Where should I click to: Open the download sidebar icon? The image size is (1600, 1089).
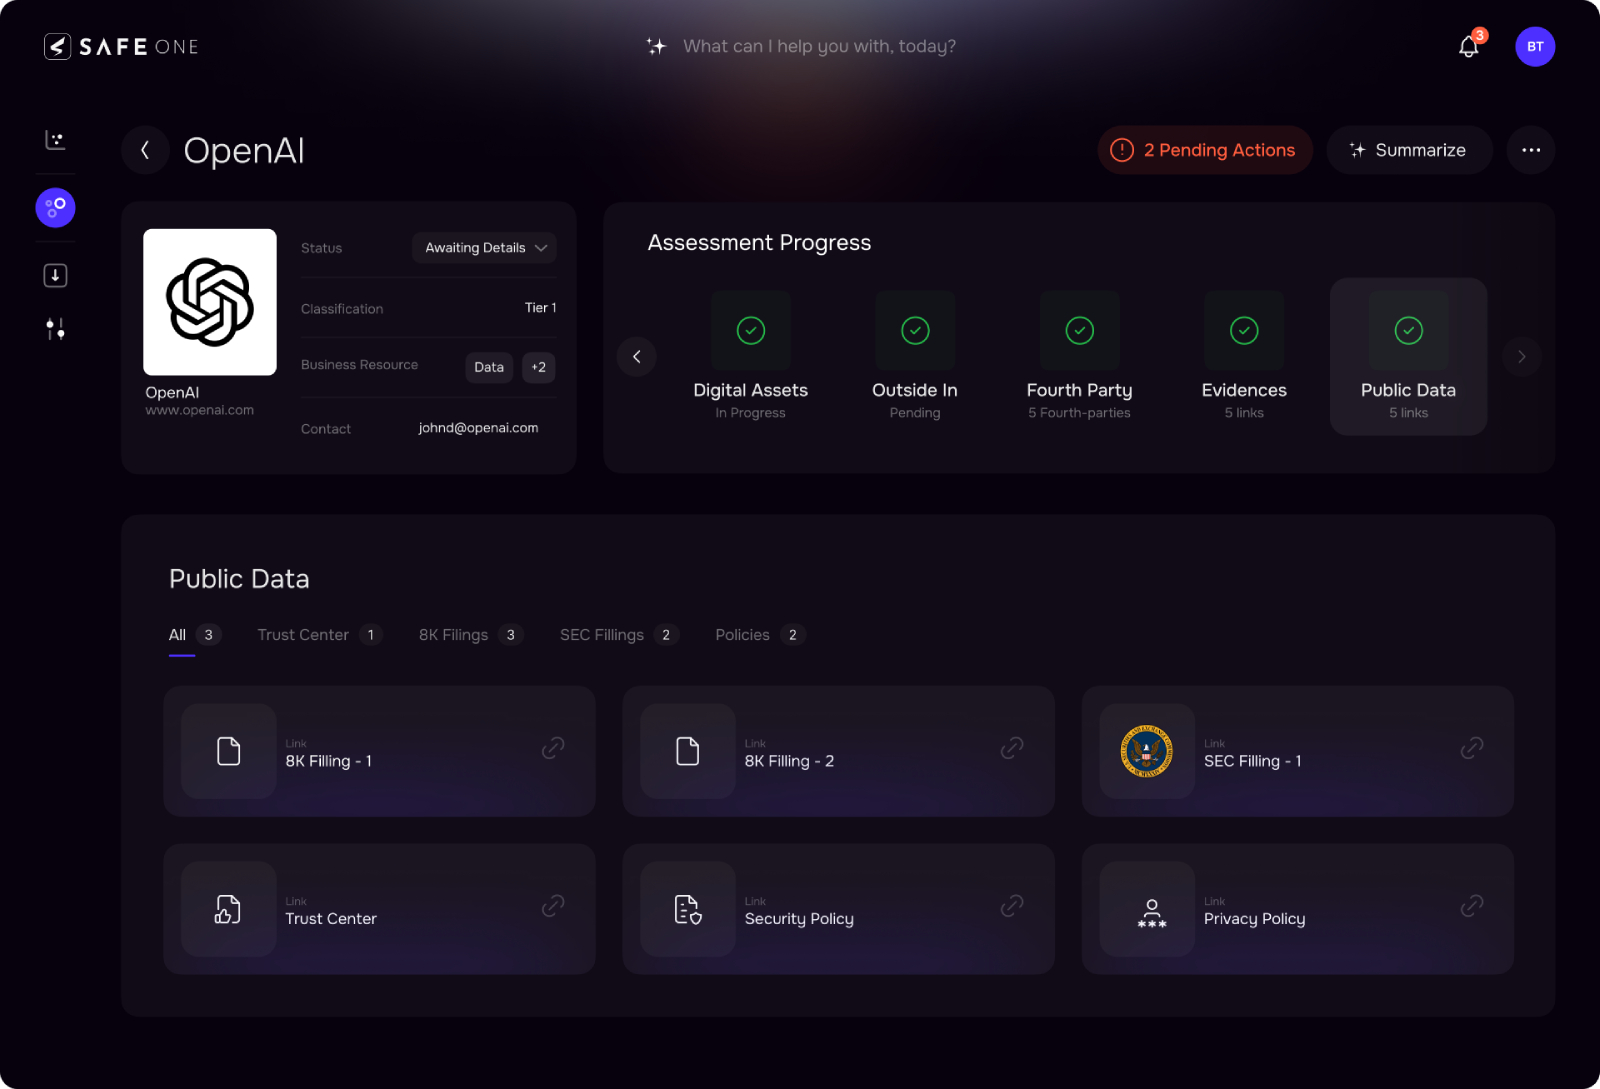coord(56,275)
